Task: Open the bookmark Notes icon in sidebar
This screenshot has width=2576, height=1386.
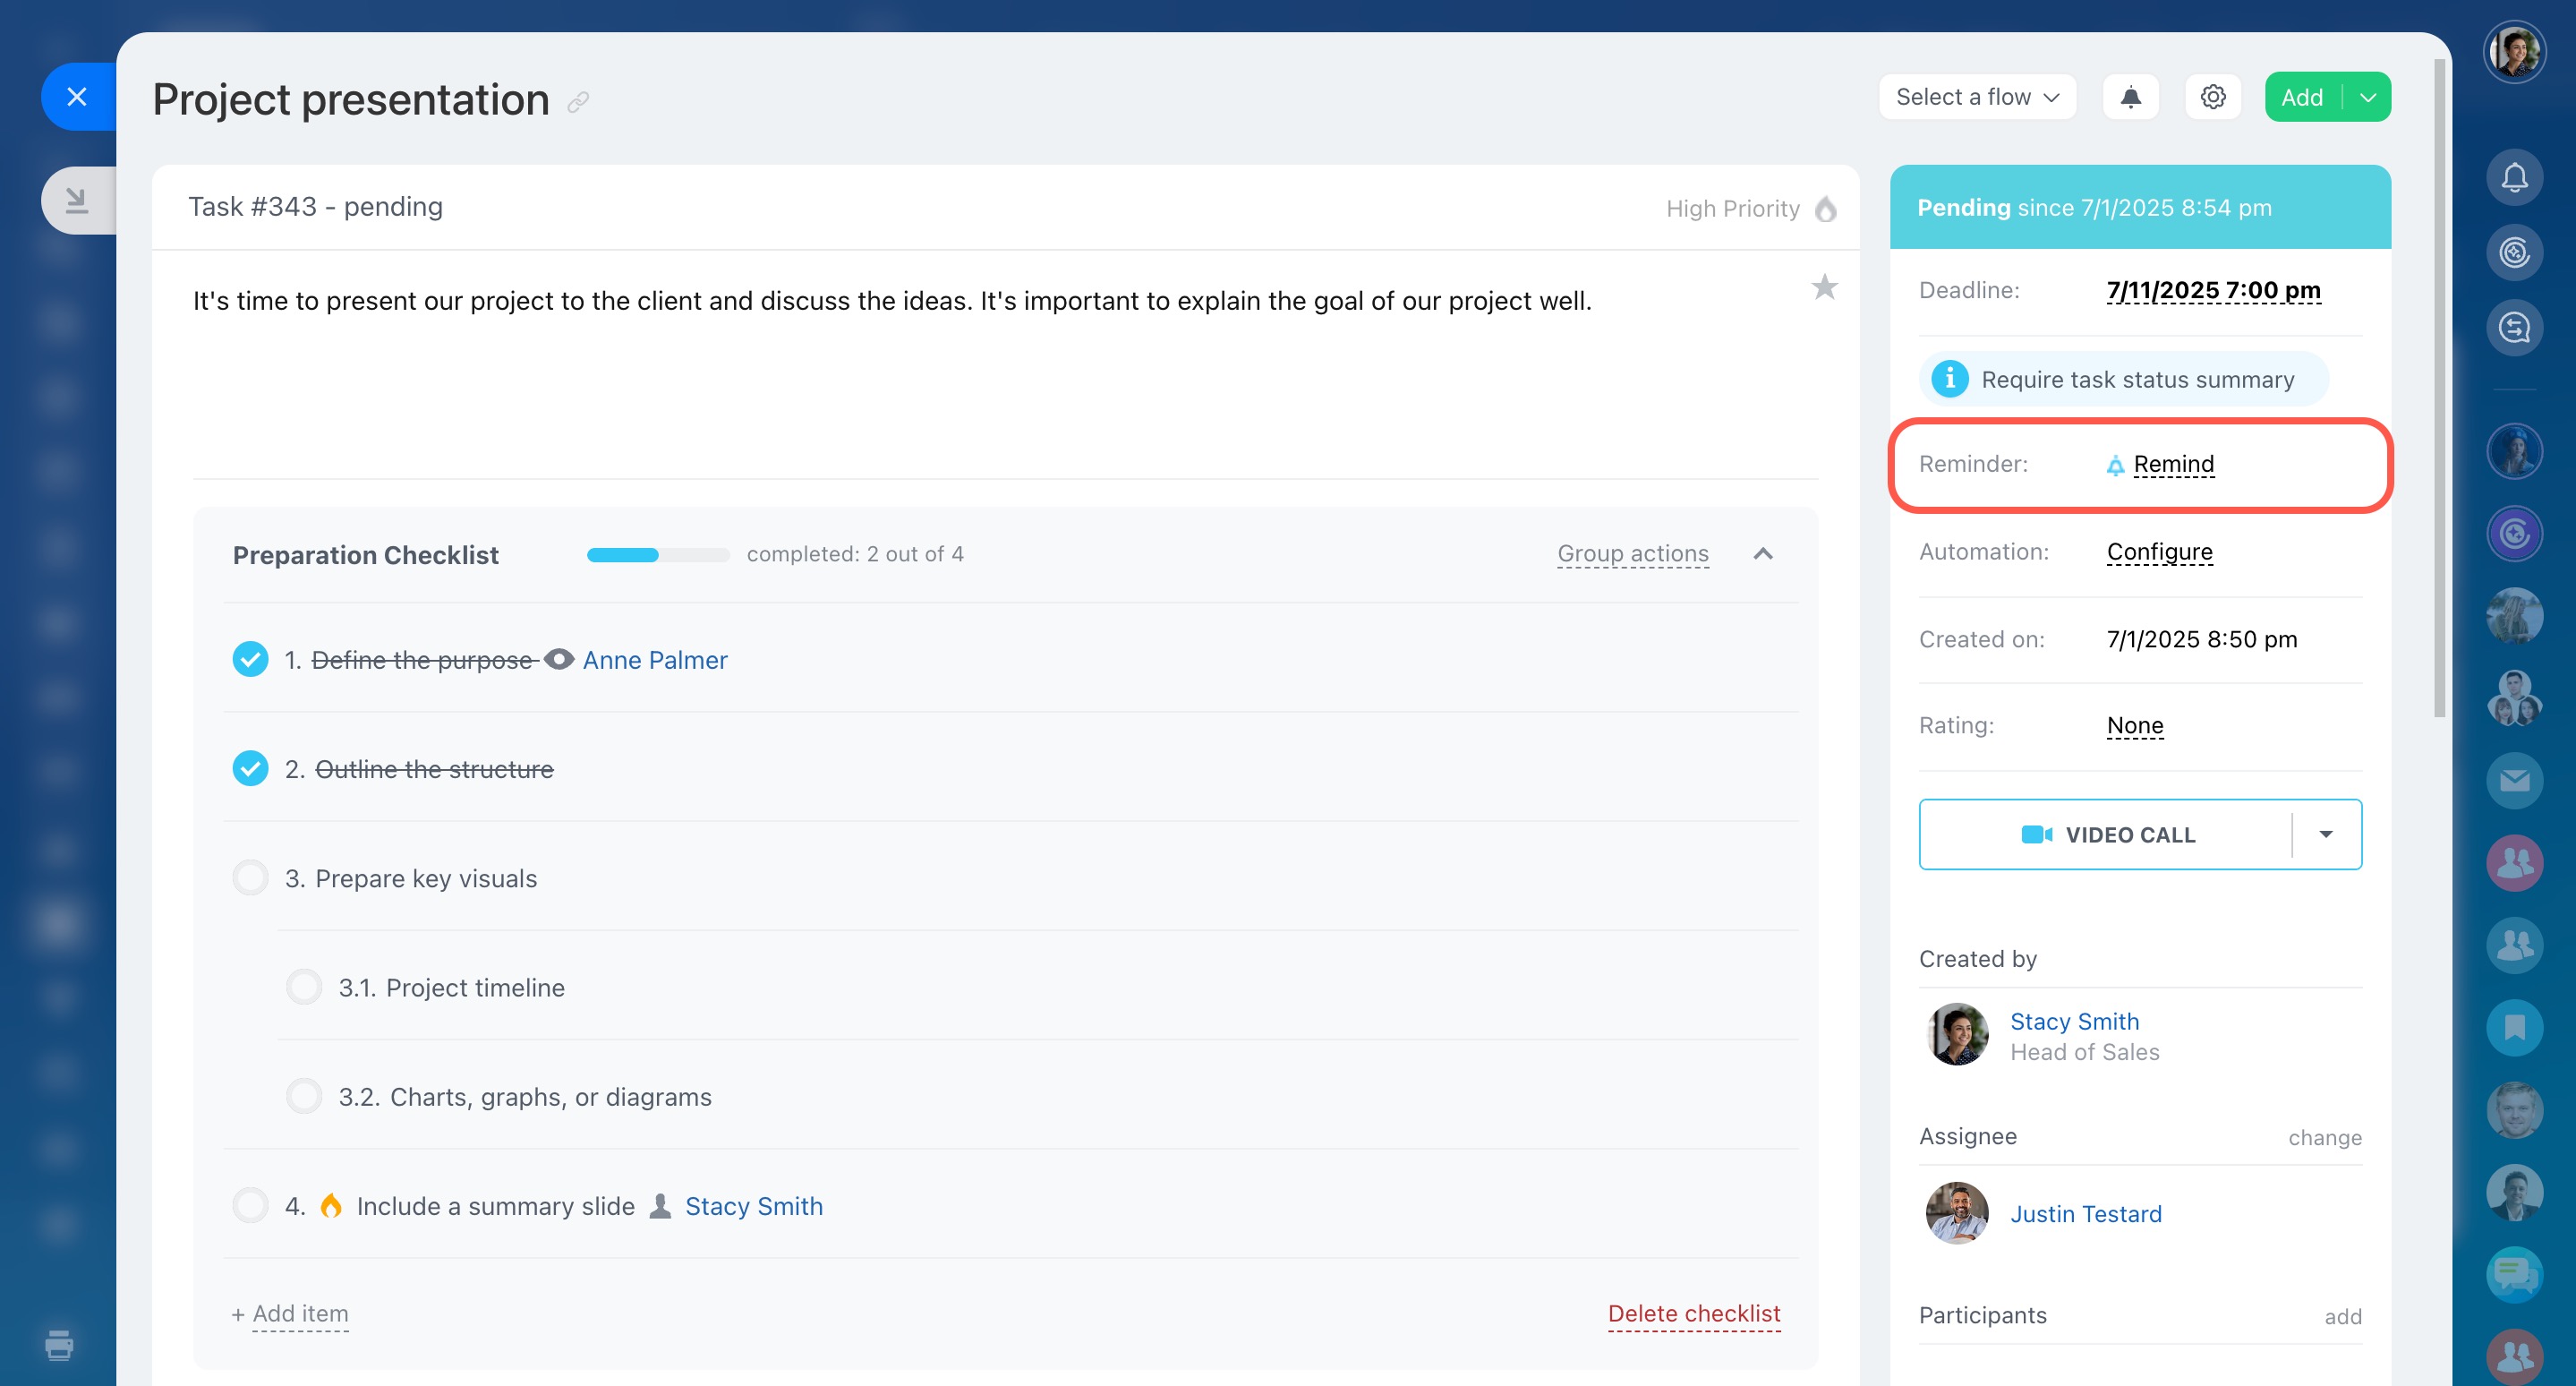Action: coord(2513,1027)
